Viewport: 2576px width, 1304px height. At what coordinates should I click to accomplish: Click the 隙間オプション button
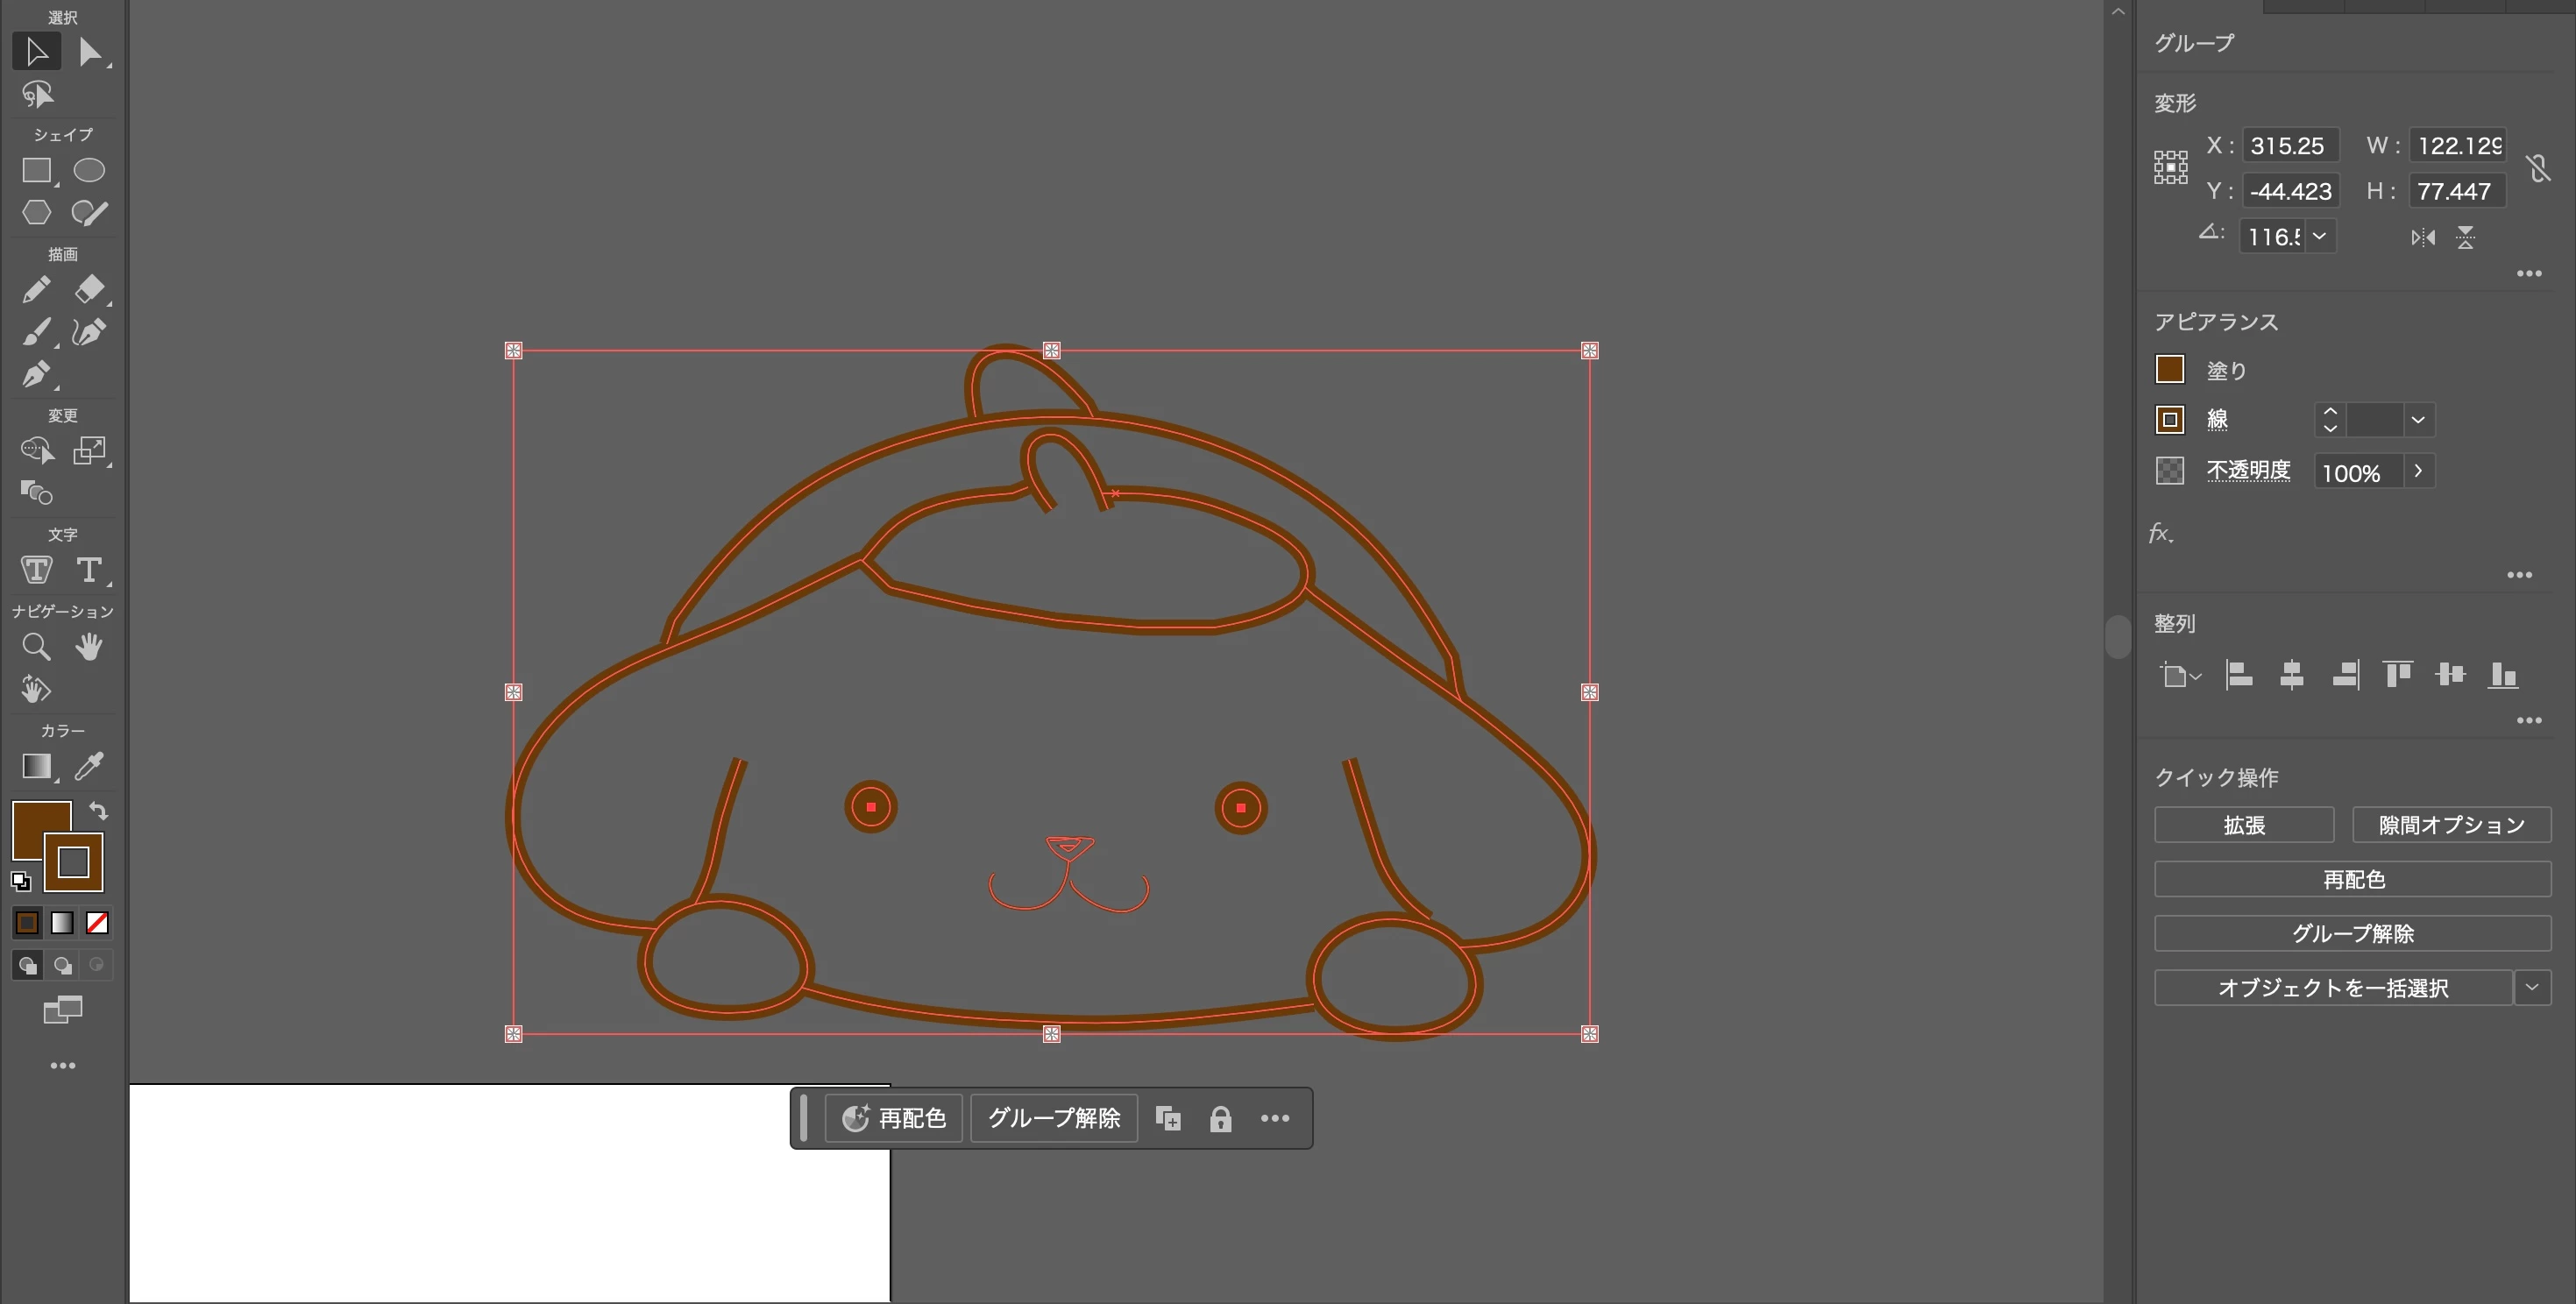[2451, 826]
